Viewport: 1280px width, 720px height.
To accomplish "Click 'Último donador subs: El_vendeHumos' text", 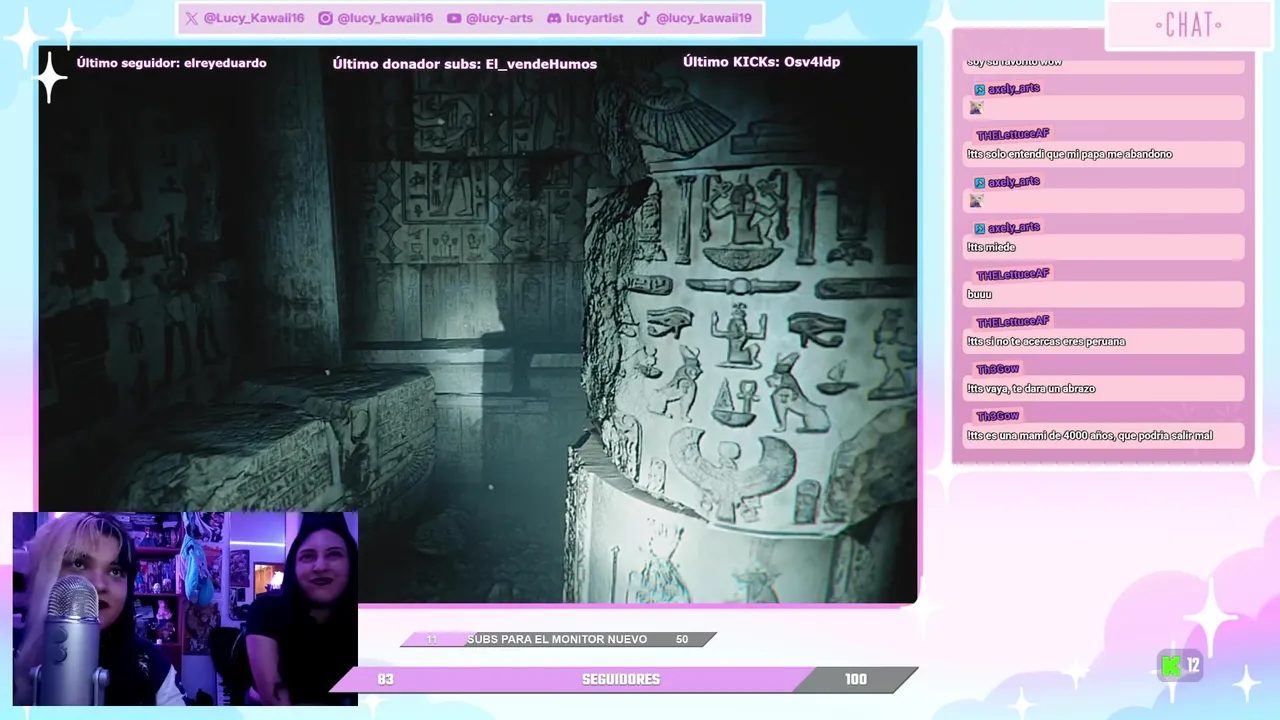I will 465,64.
